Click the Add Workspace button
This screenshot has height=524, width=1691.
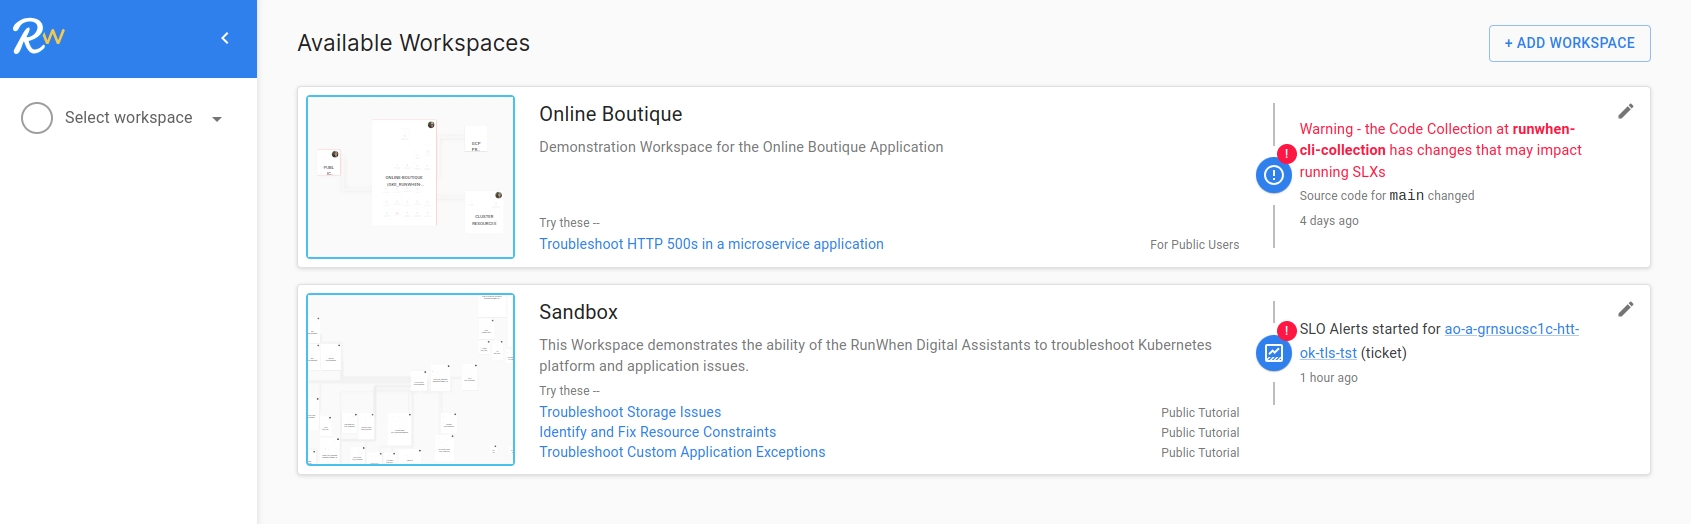click(x=1569, y=43)
